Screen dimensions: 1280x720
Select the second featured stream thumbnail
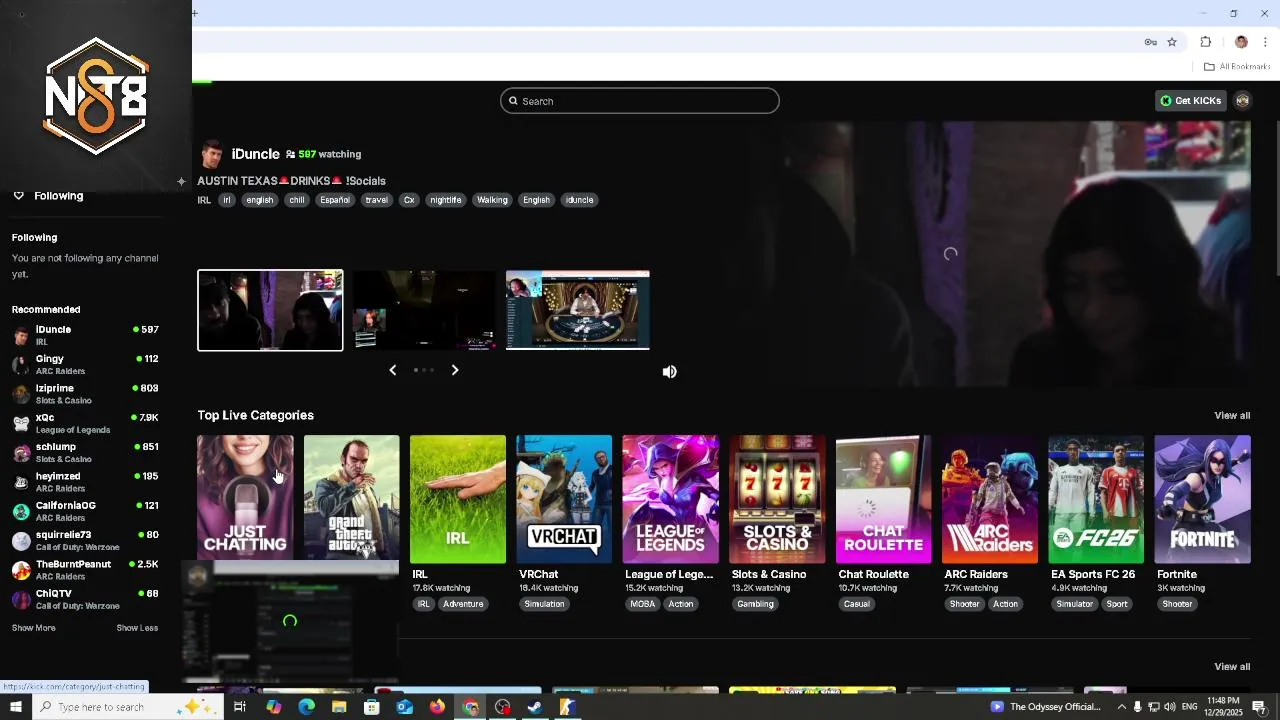tap(424, 310)
